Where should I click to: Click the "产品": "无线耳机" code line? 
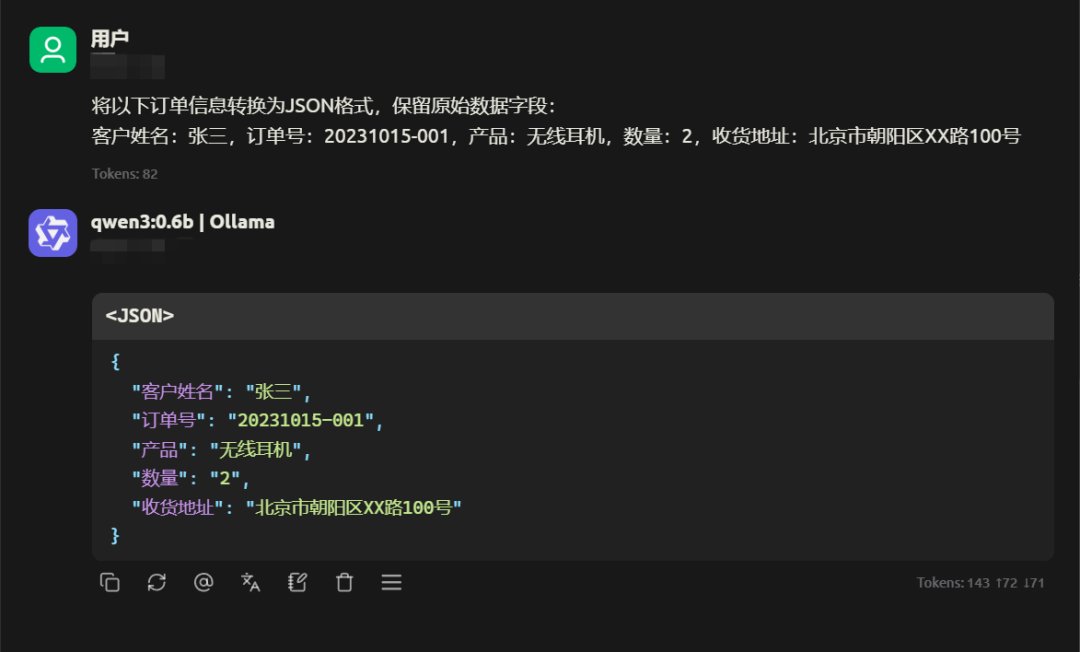click(221, 450)
